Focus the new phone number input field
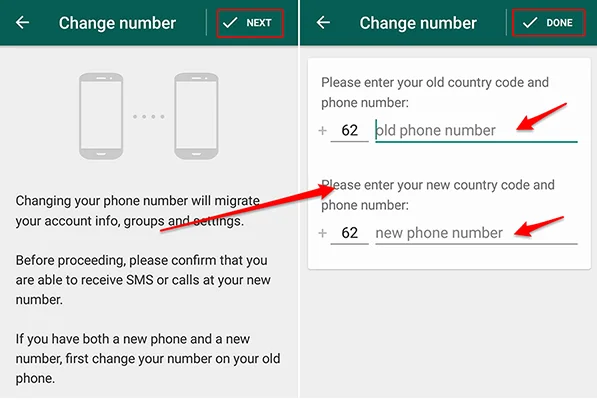The height and width of the screenshot is (401, 597). tap(476, 233)
